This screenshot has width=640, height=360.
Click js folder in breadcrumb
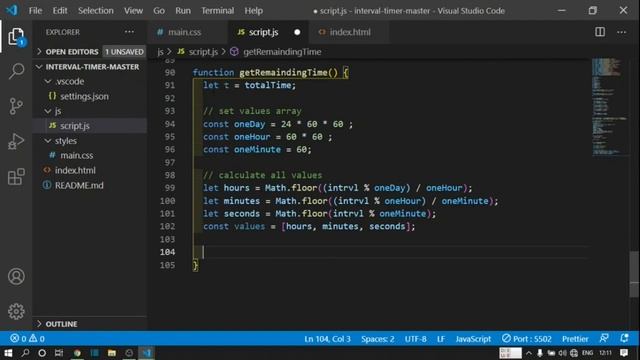pos(160,52)
